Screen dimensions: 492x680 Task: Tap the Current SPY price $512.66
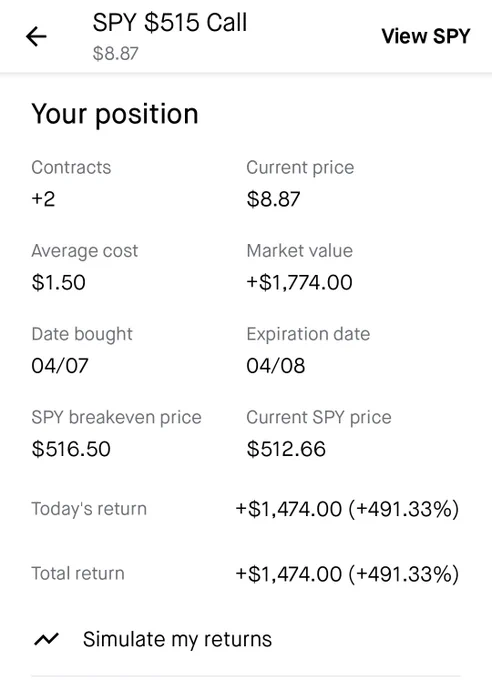pyautogui.click(x=286, y=449)
